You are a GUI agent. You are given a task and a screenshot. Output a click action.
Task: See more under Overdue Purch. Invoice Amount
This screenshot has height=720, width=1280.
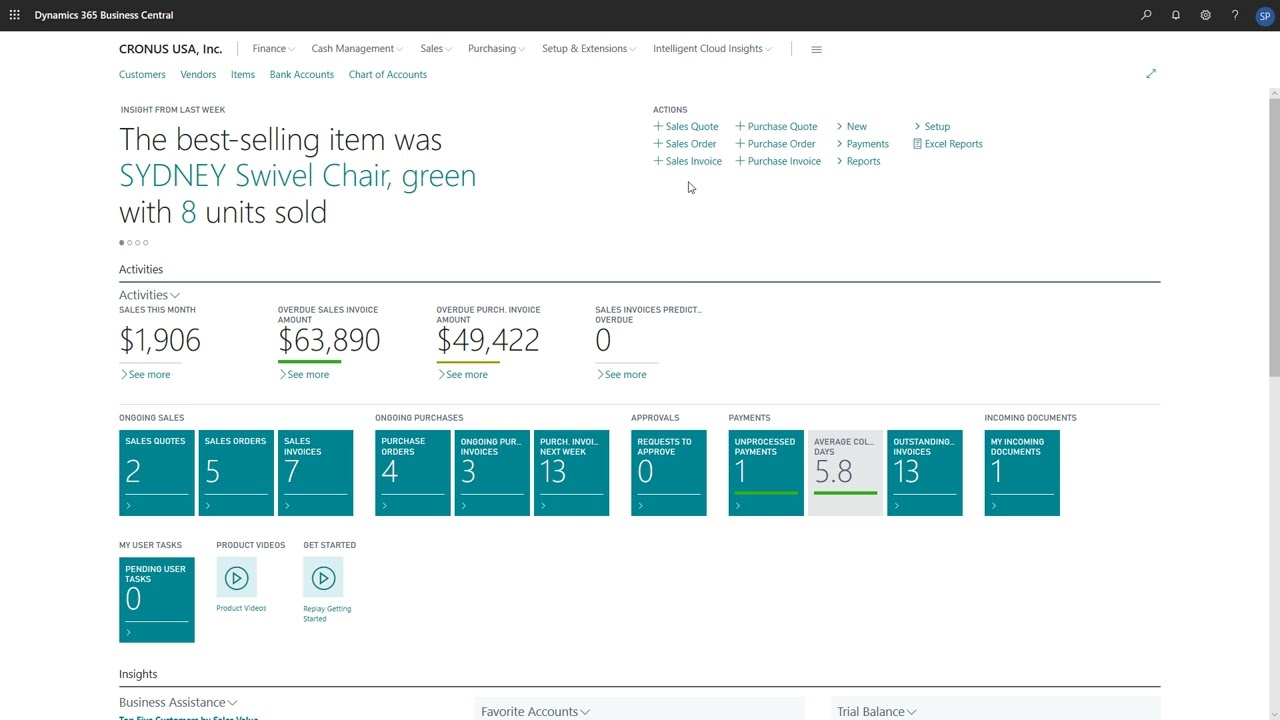(463, 375)
